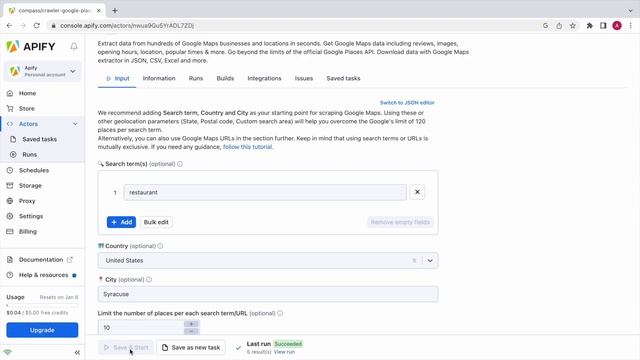This screenshot has width=640, height=360.
Task: Show info tooltip for City
Action: click(149, 280)
